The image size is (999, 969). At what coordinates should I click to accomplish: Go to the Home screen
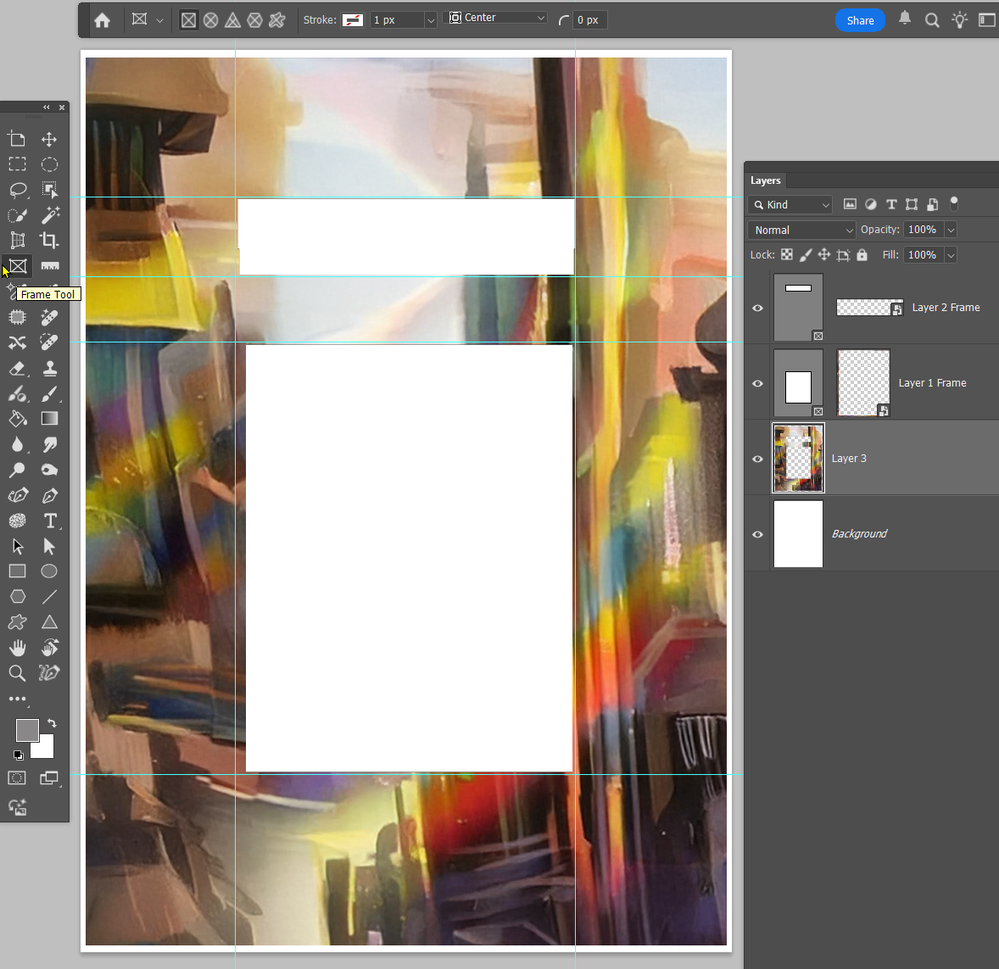coord(102,20)
